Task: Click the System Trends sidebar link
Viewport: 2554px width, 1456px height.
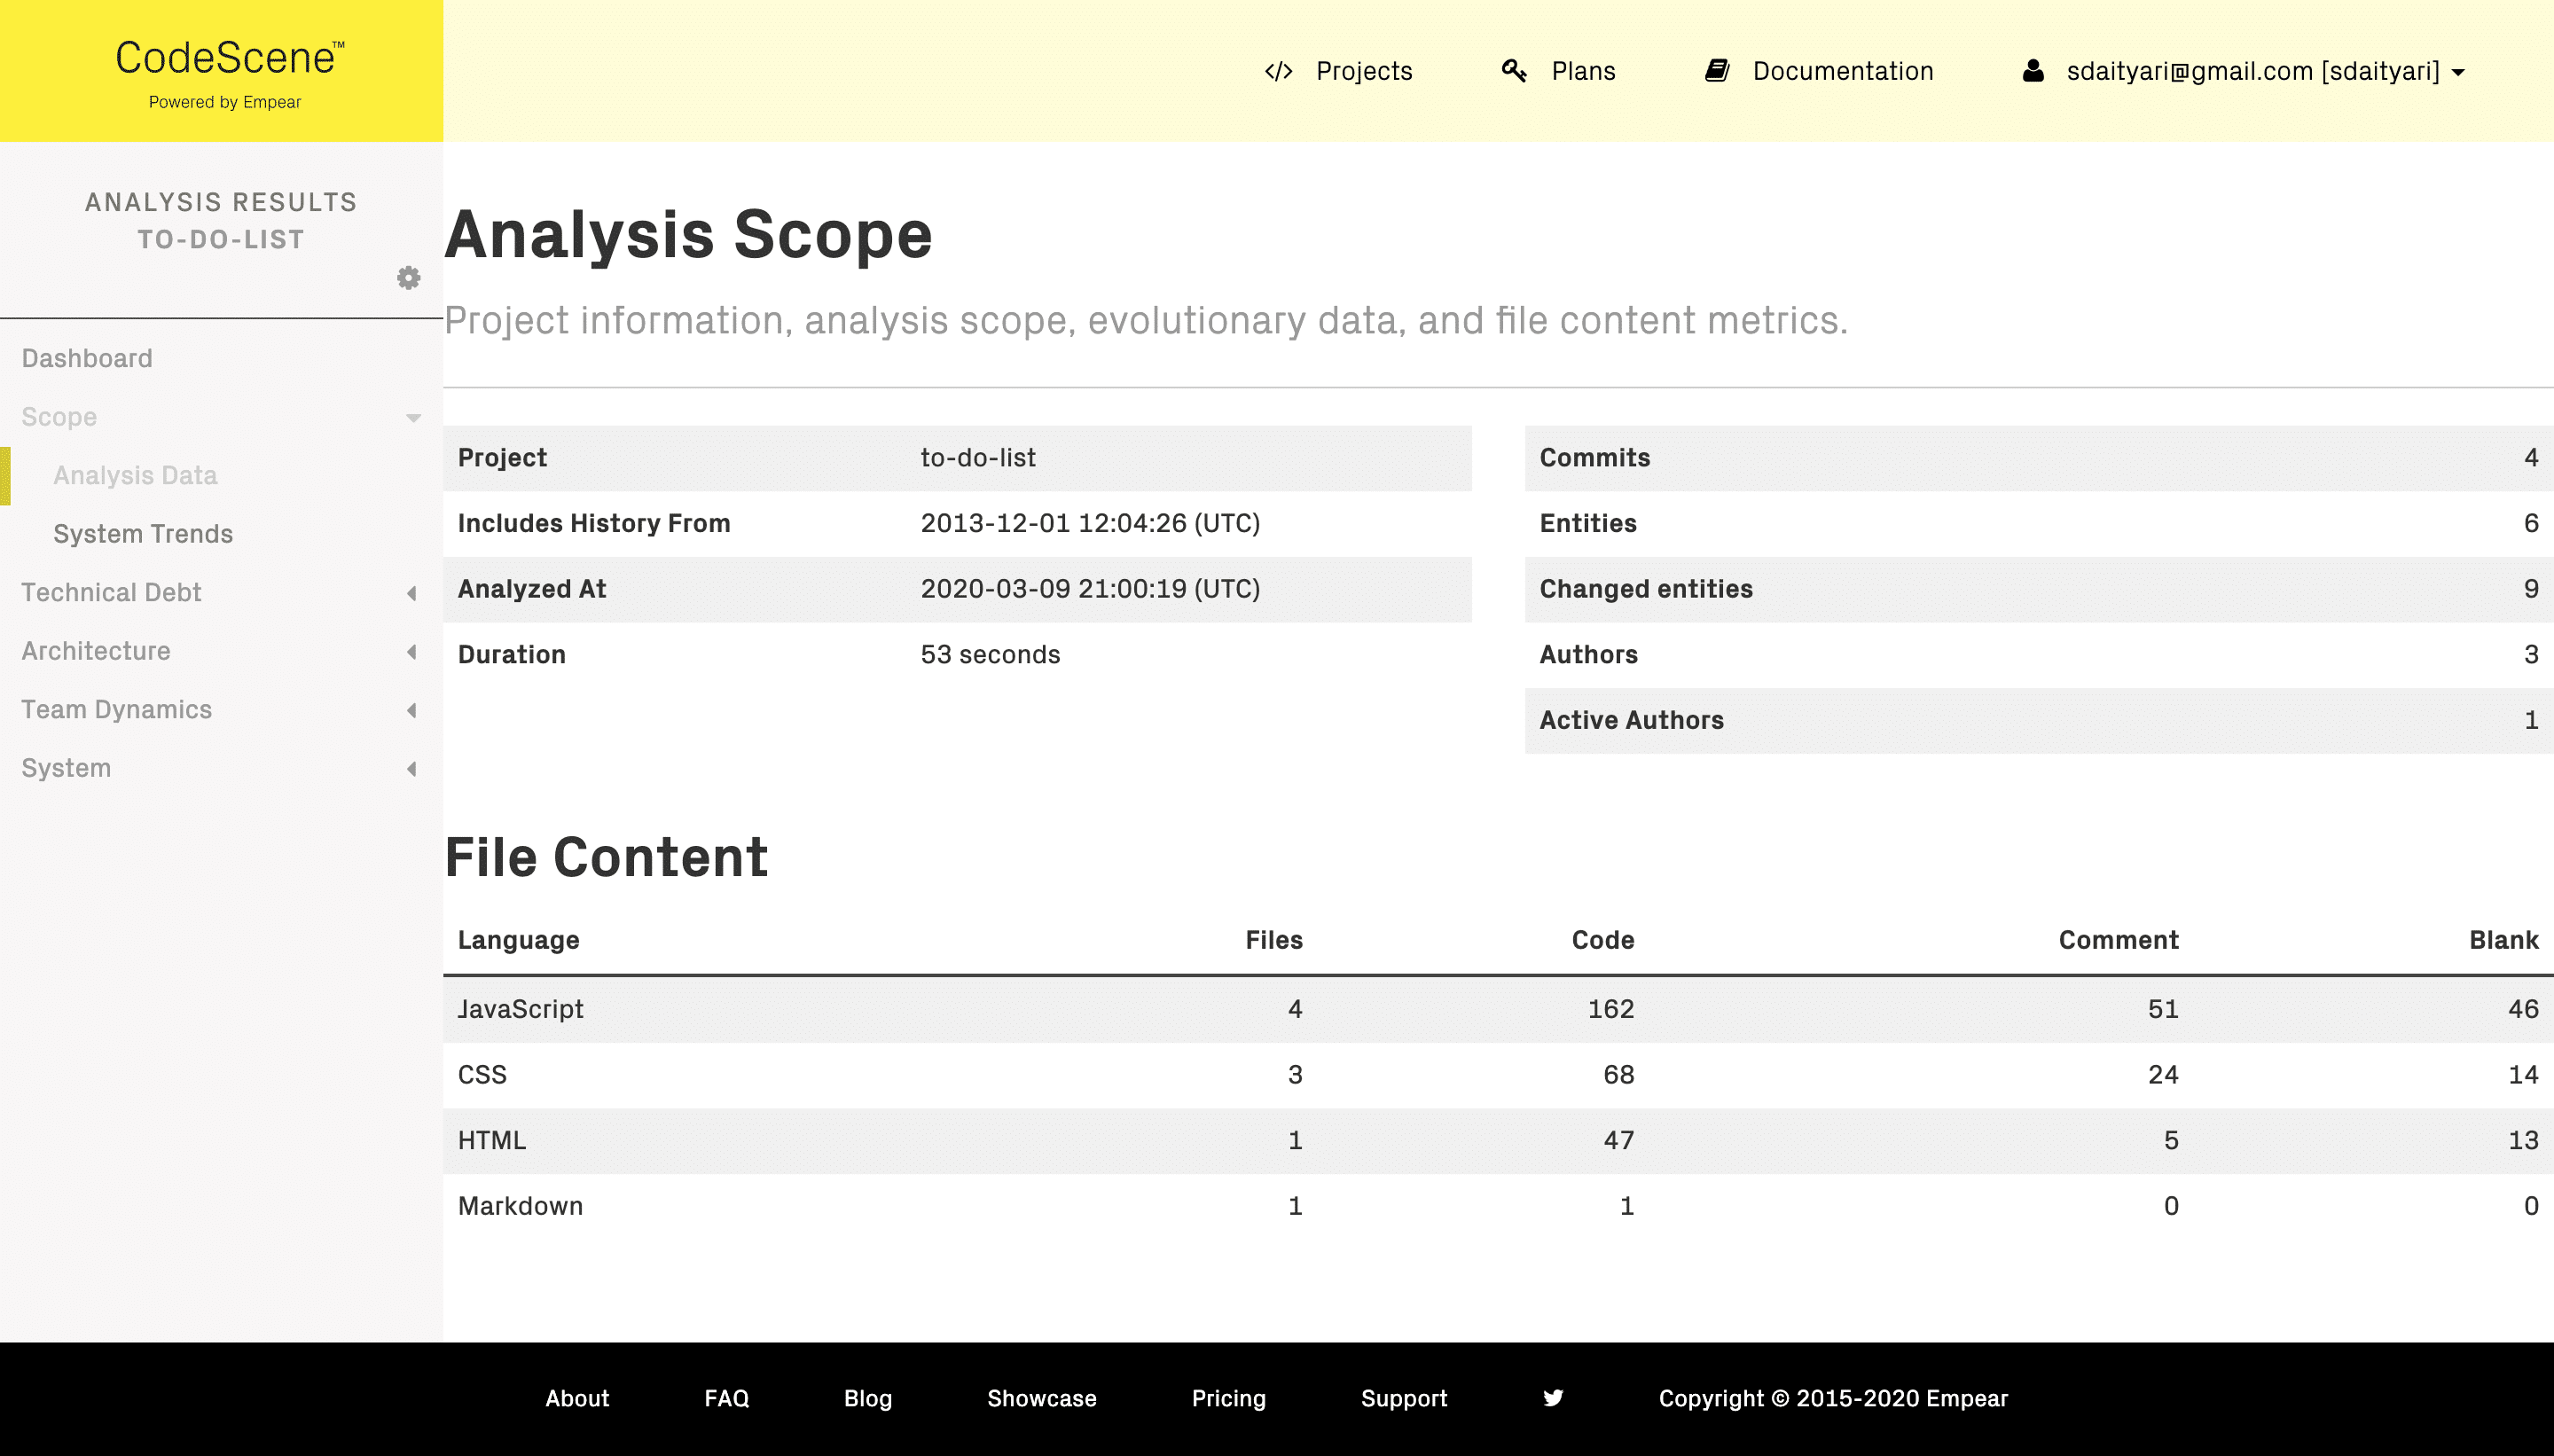Action: [144, 533]
